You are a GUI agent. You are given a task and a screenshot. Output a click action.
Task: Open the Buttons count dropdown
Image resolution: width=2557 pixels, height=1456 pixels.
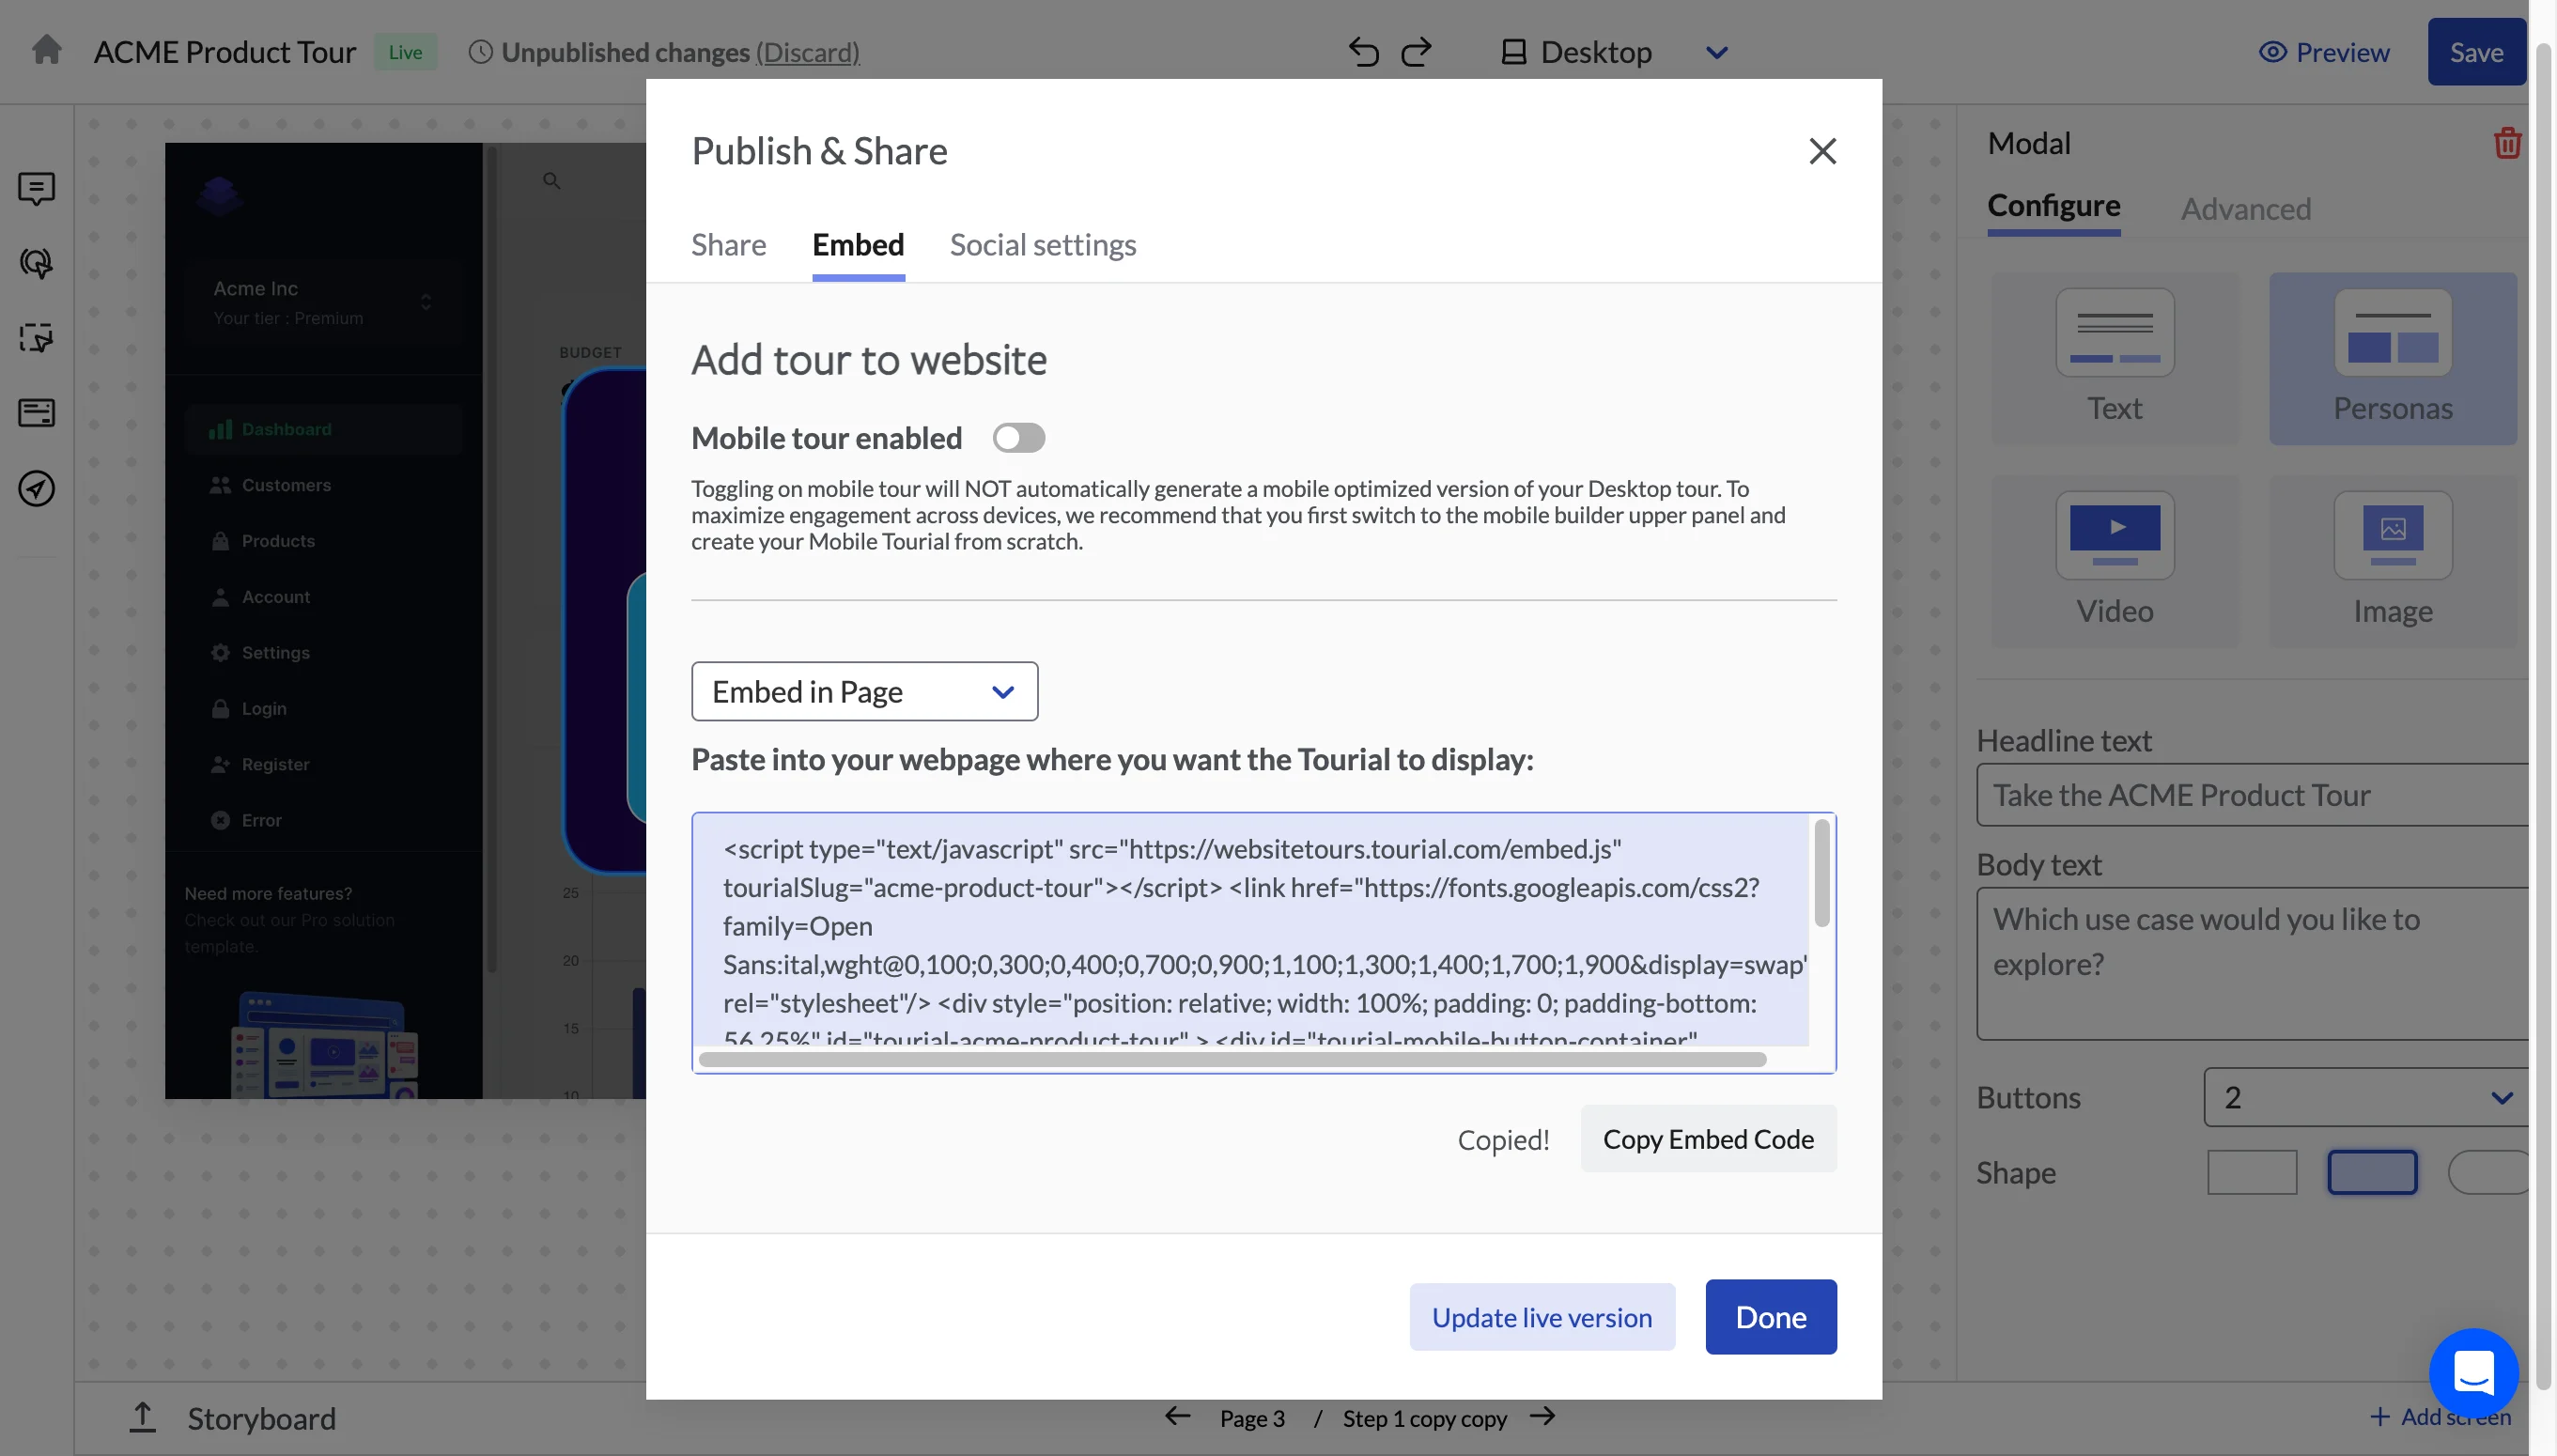coord(2366,1097)
